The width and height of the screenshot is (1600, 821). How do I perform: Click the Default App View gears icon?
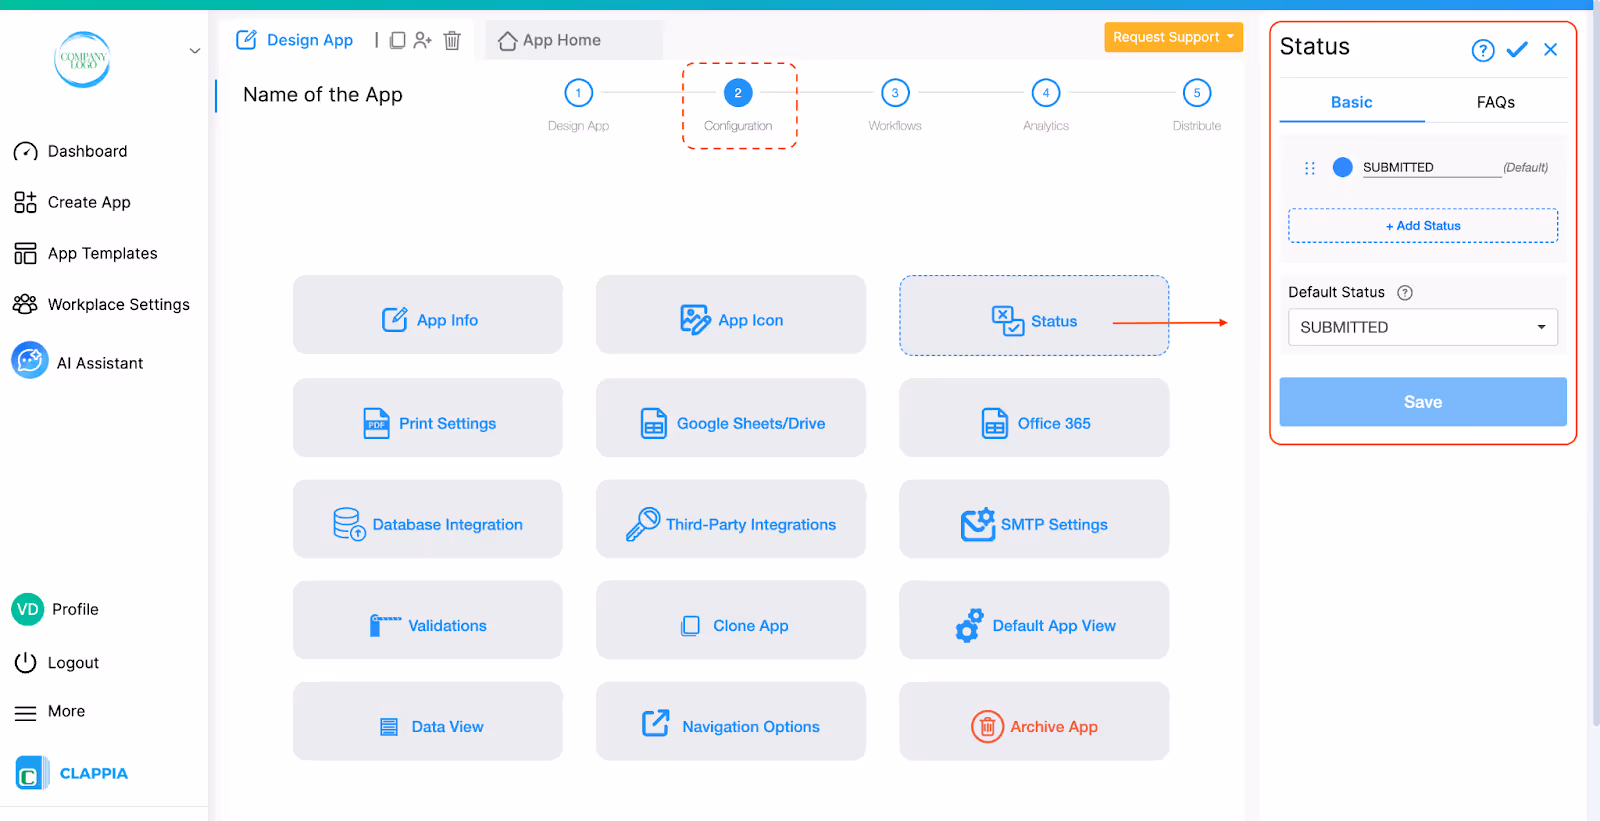pos(970,625)
